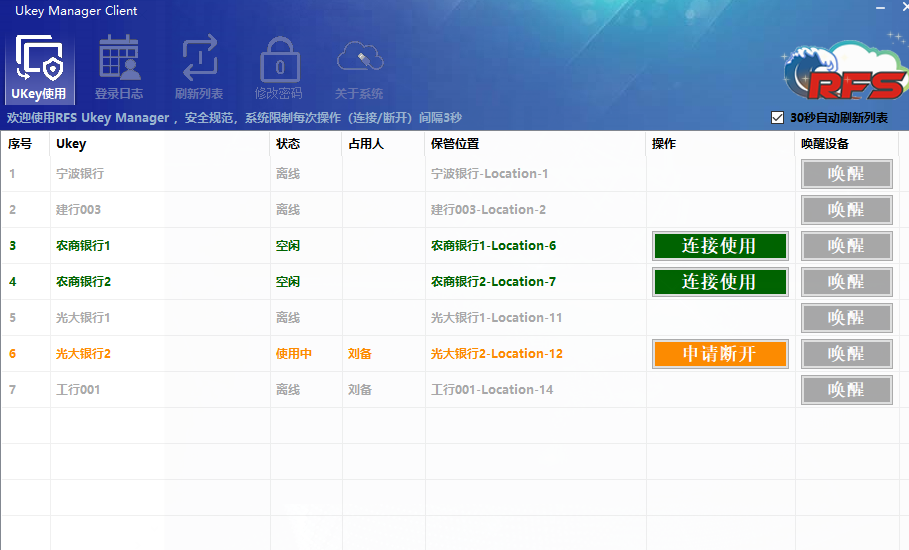Click 光大银行1-Location-11 location cell

pyautogui.click(x=535, y=318)
